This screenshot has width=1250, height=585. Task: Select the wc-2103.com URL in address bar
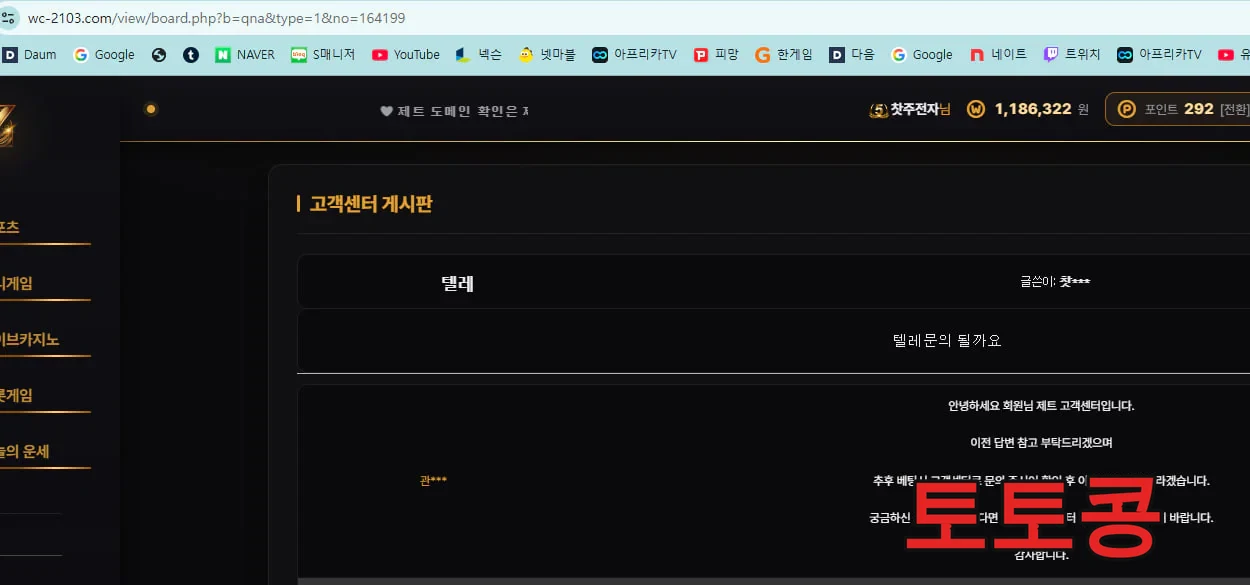(x=216, y=18)
